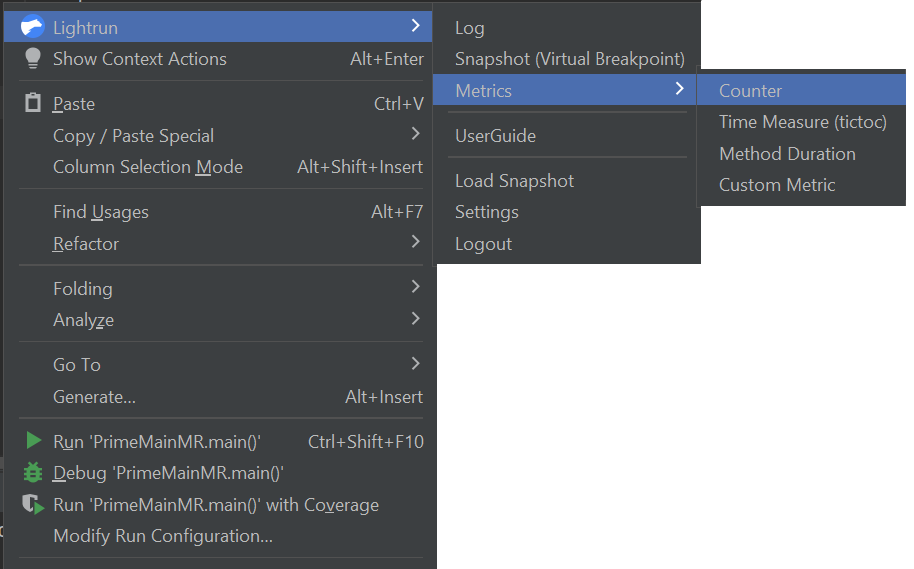This screenshot has height=569, width=914.
Task: Click the Show Context Actions lightbulb icon
Action: [x=33, y=59]
